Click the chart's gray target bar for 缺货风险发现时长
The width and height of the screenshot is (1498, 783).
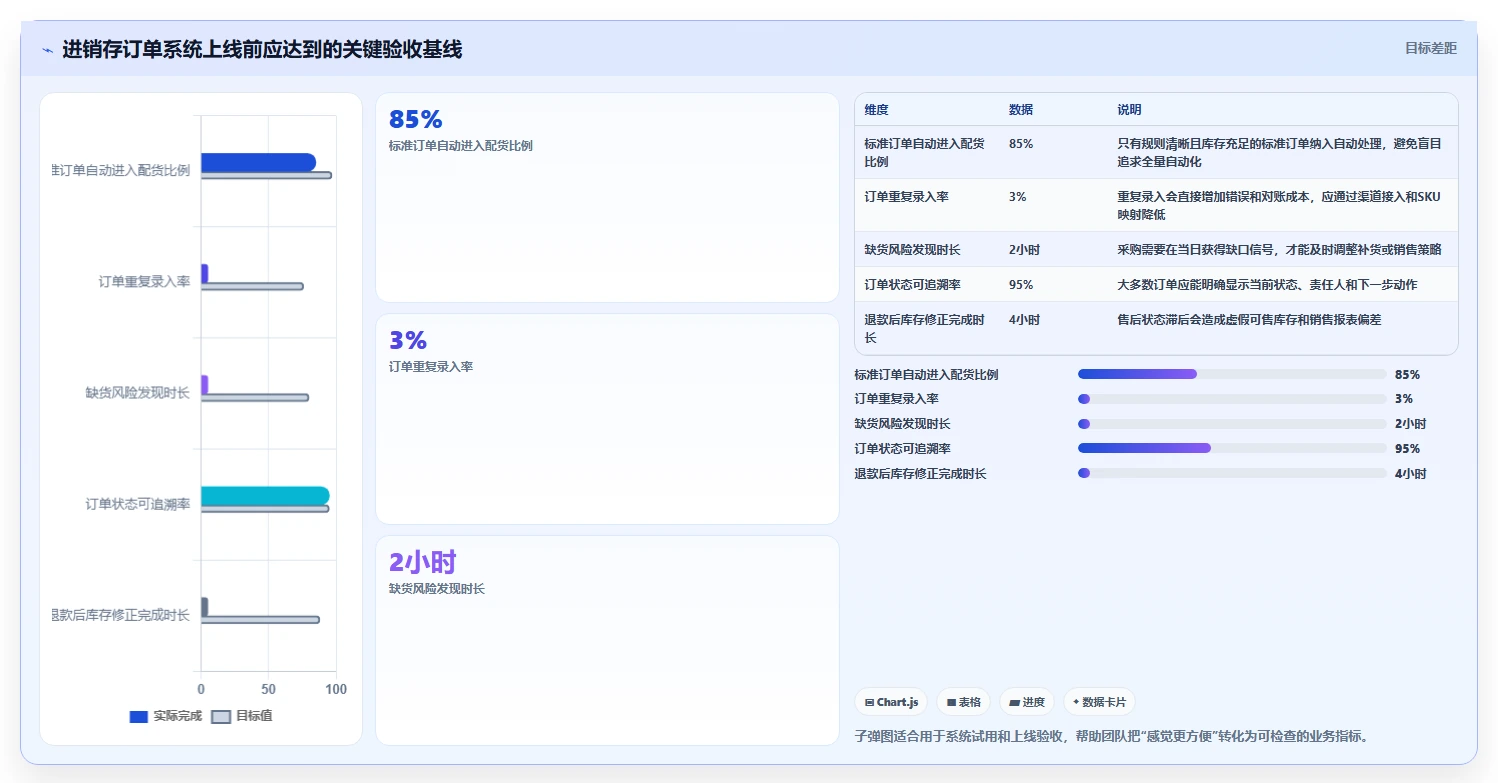click(255, 398)
